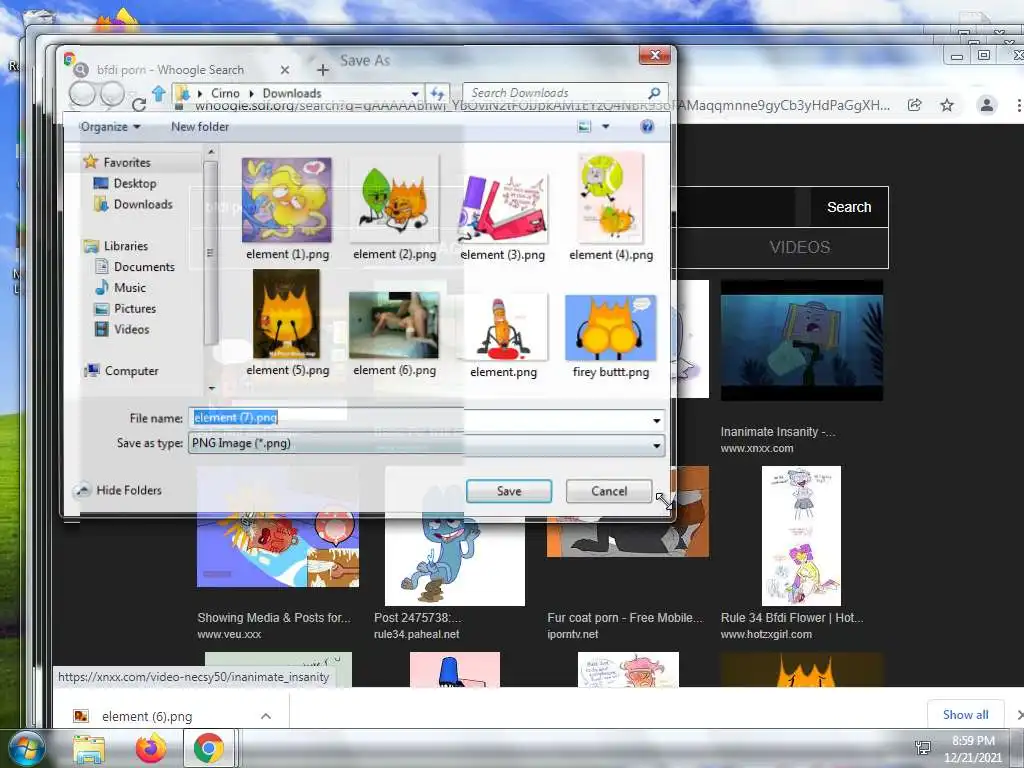The height and width of the screenshot is (768, 1024).
Task: Open the Organize menu
Action: [x=110, y=127]
